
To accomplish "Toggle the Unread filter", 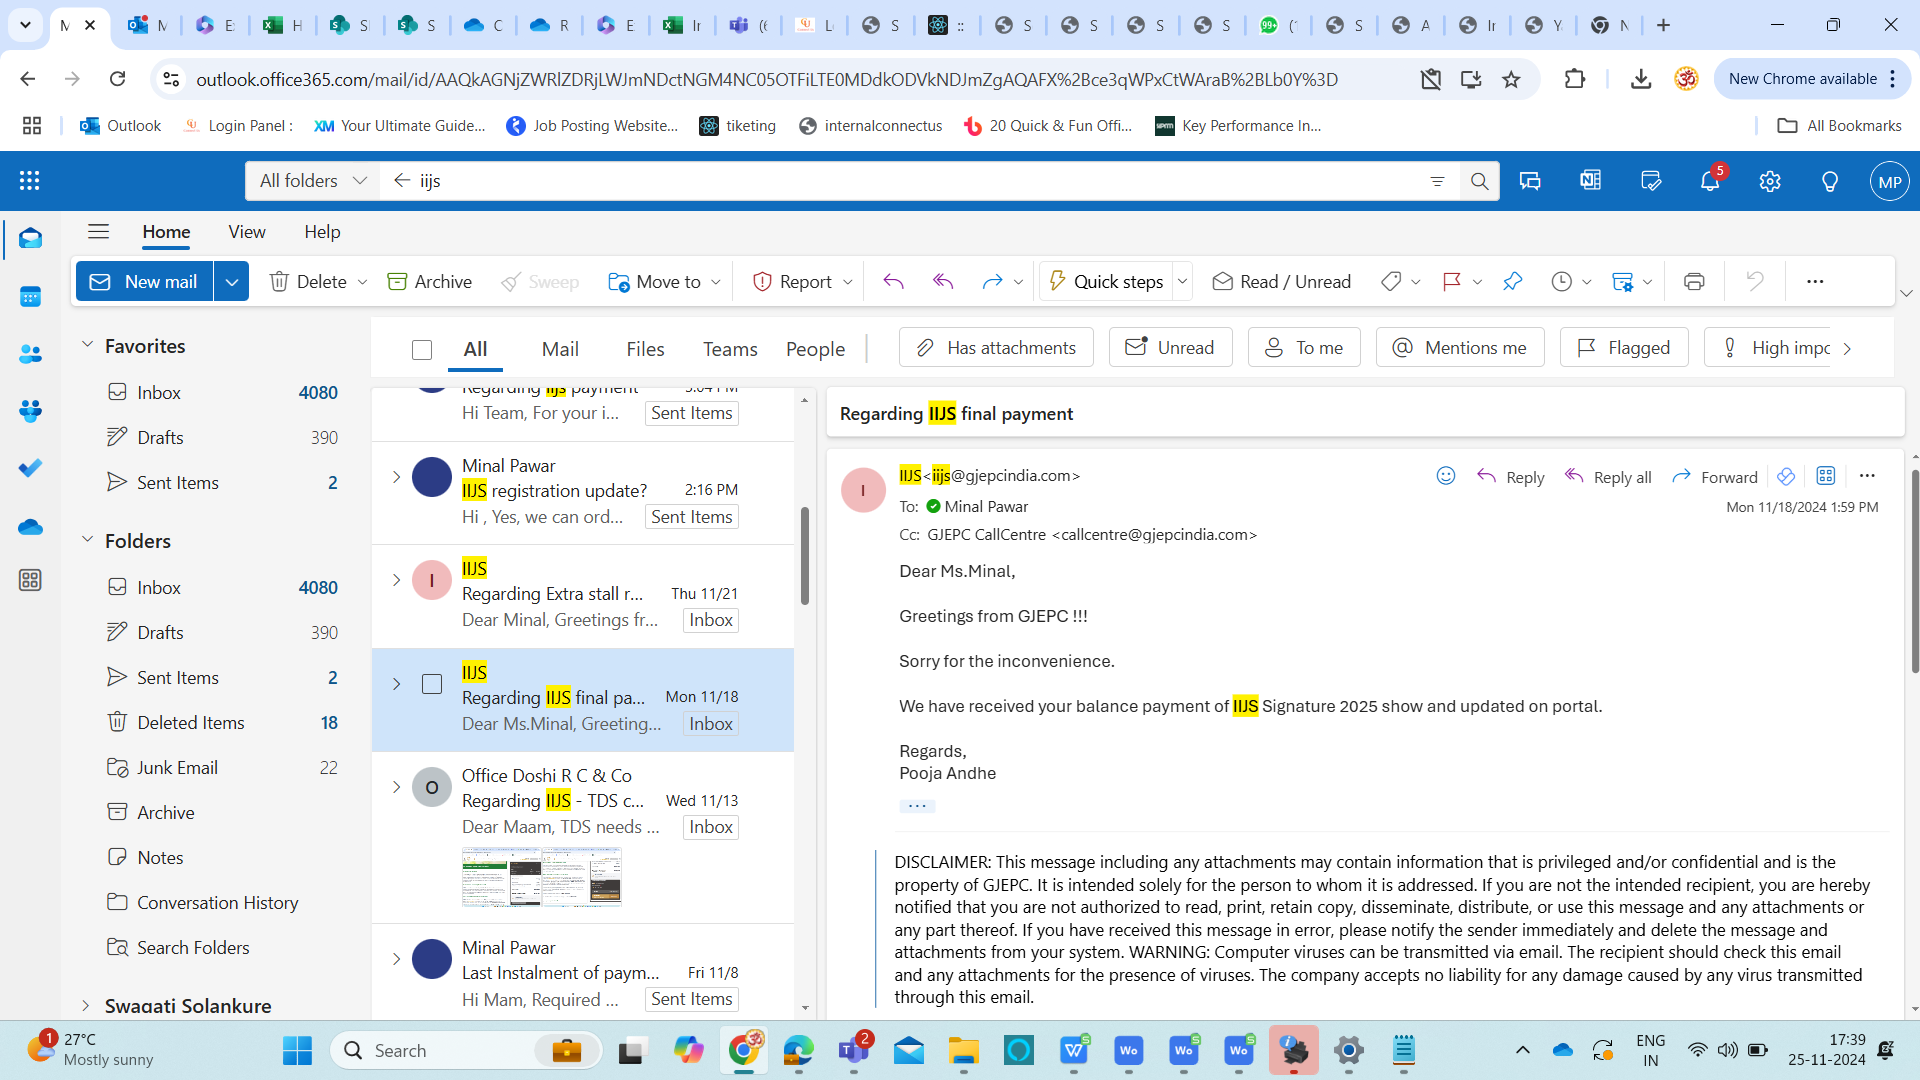I will [x=1170, y=348].
